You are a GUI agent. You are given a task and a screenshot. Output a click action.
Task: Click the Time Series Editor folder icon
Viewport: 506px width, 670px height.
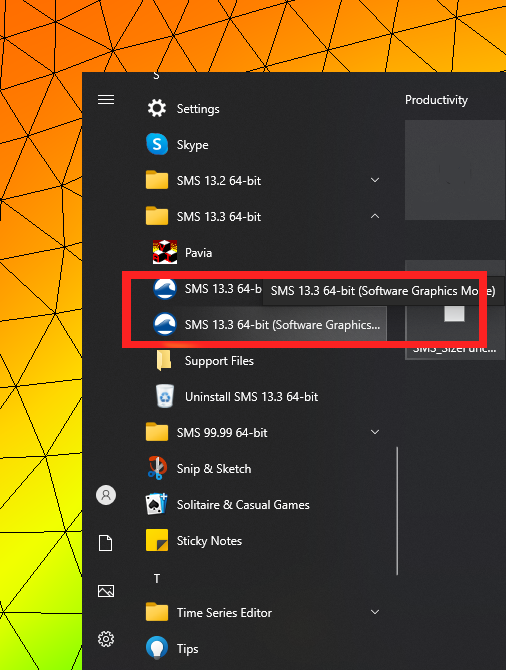tap(157, 612)
